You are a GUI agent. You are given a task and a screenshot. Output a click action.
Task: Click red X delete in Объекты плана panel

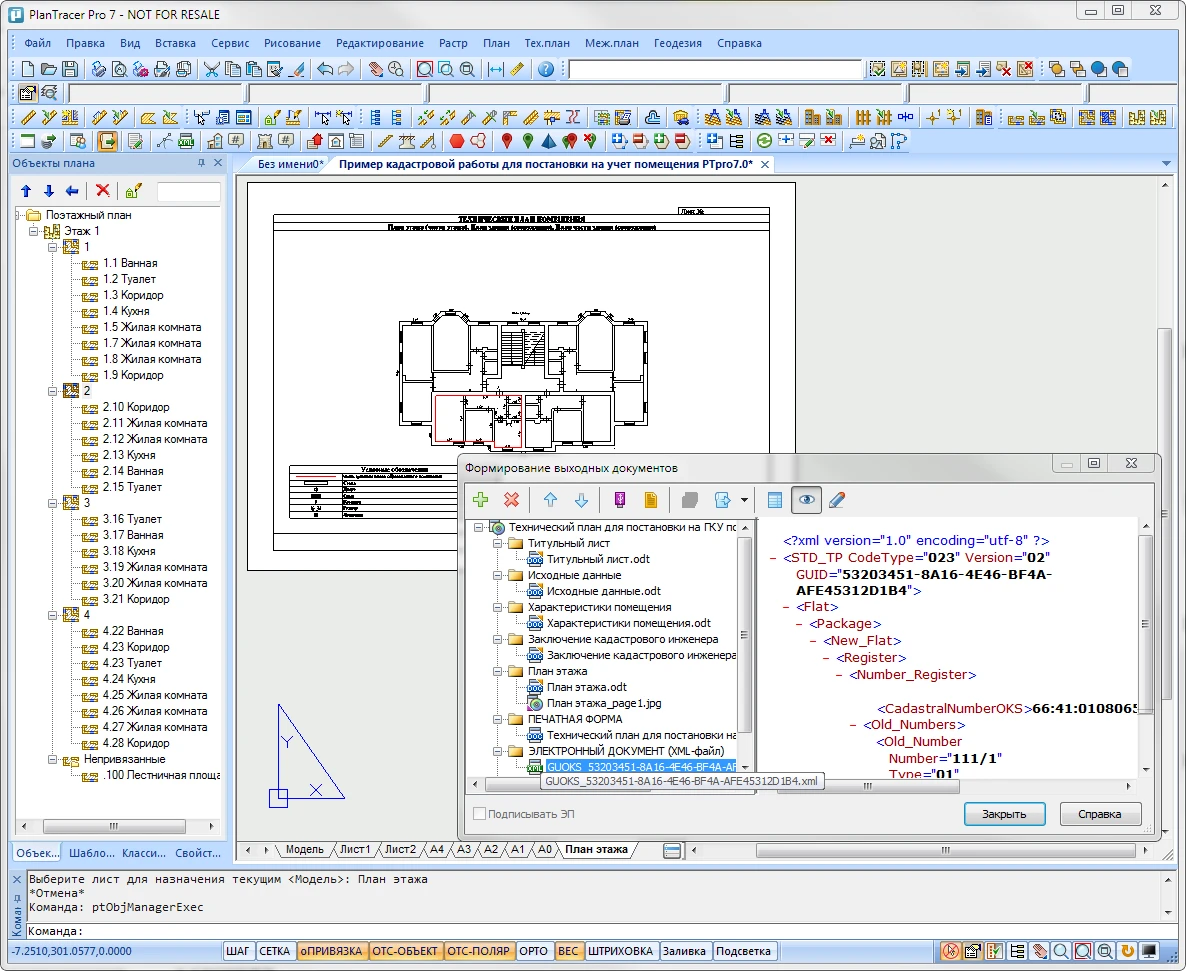pos(102,191)
